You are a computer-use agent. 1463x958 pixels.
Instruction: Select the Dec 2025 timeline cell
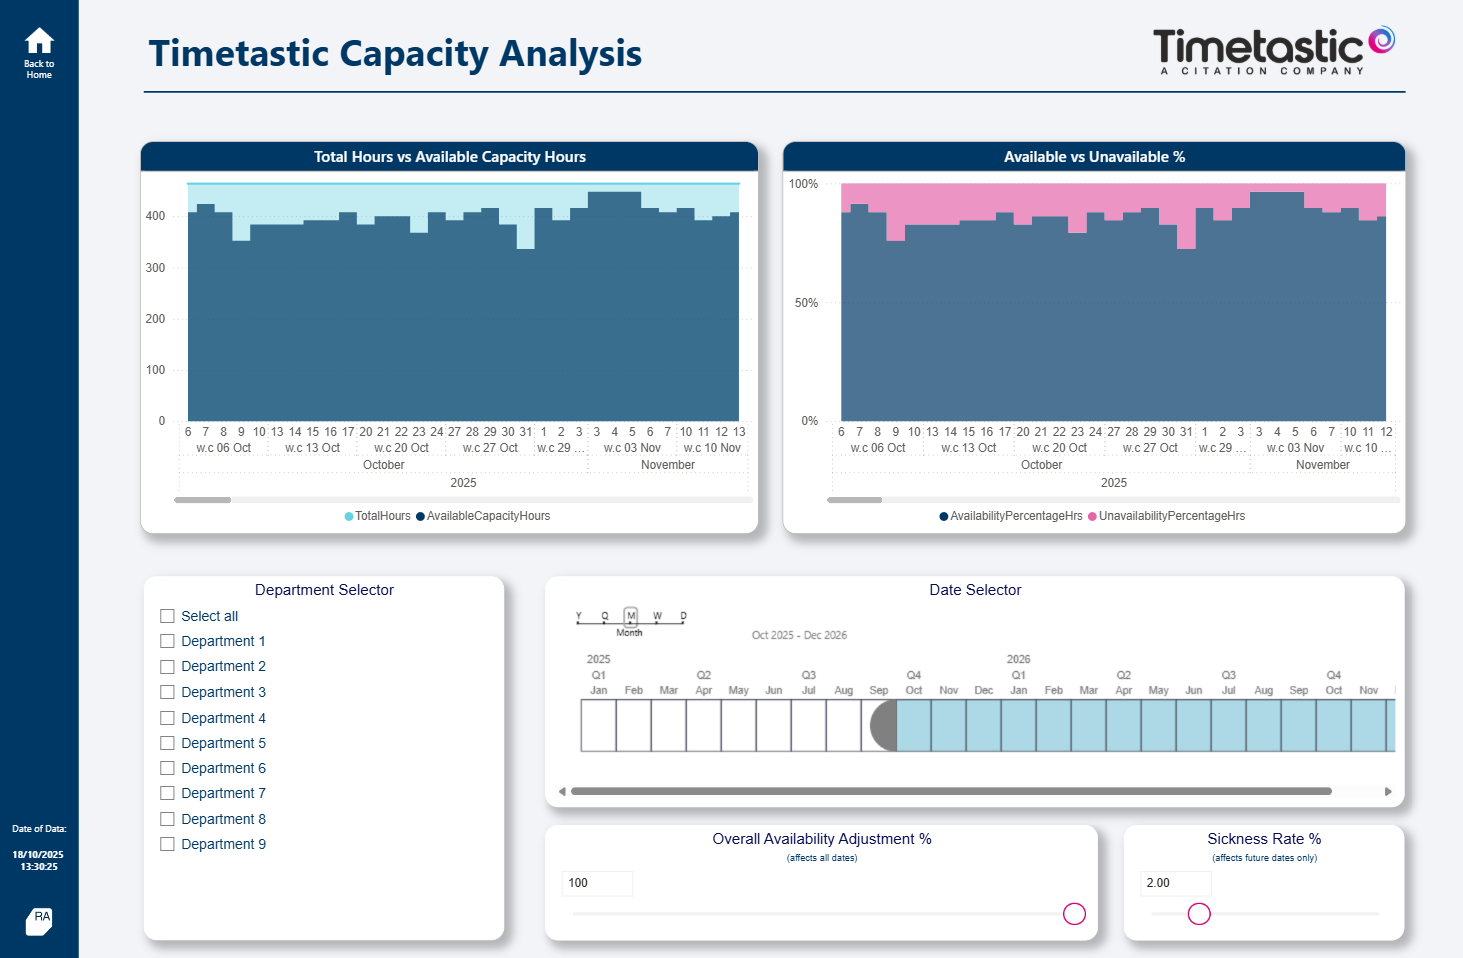pos(983,726)
